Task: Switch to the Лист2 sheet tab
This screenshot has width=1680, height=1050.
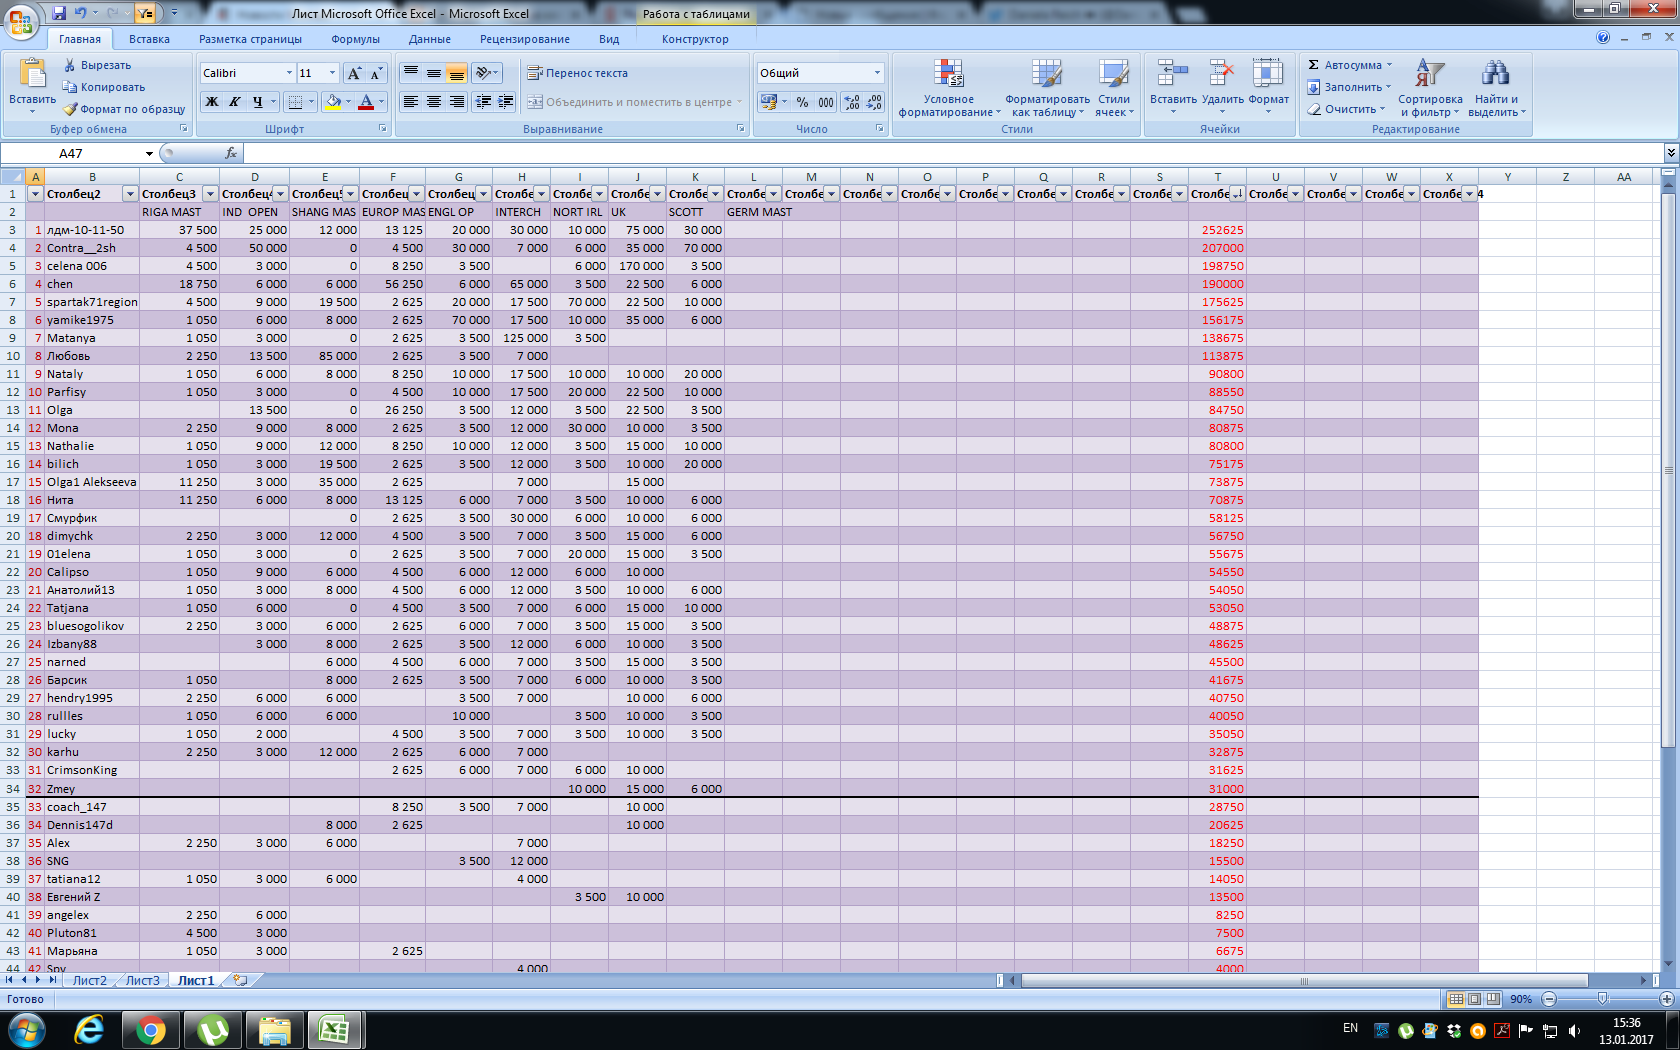Action: coord(89,981)
